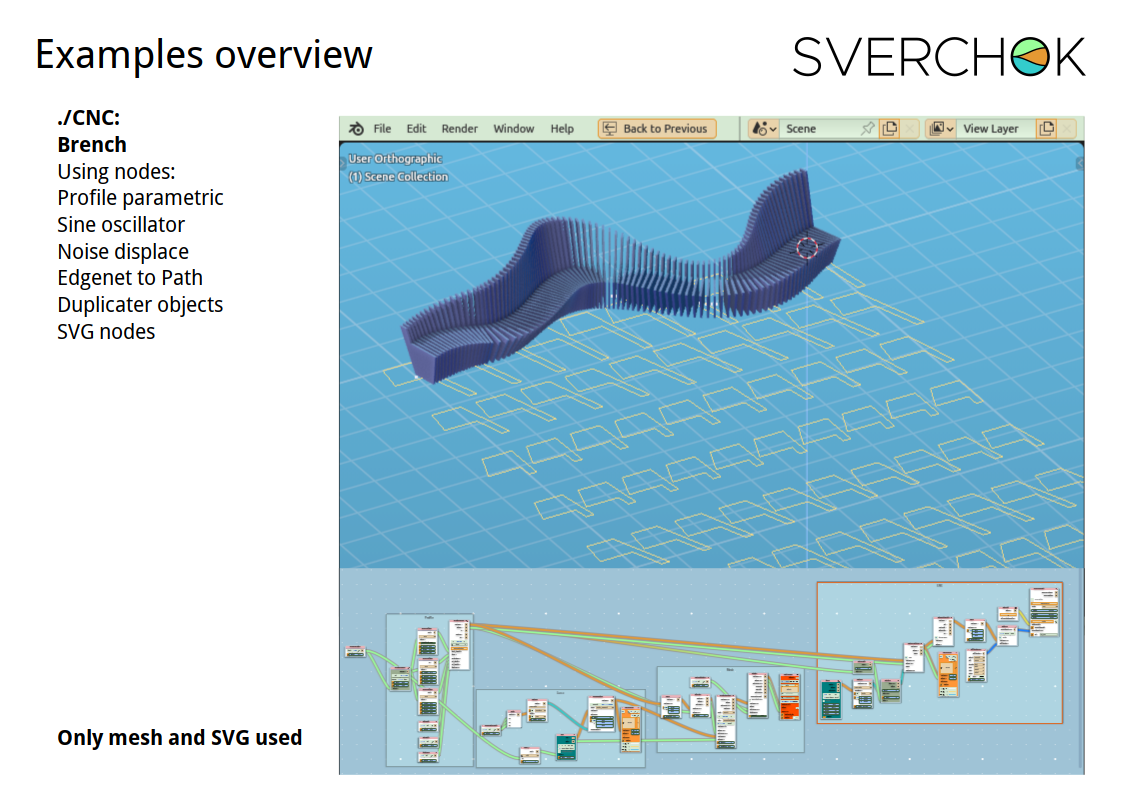Open the Window menu

pyautogui.click(x=514, y=129)
